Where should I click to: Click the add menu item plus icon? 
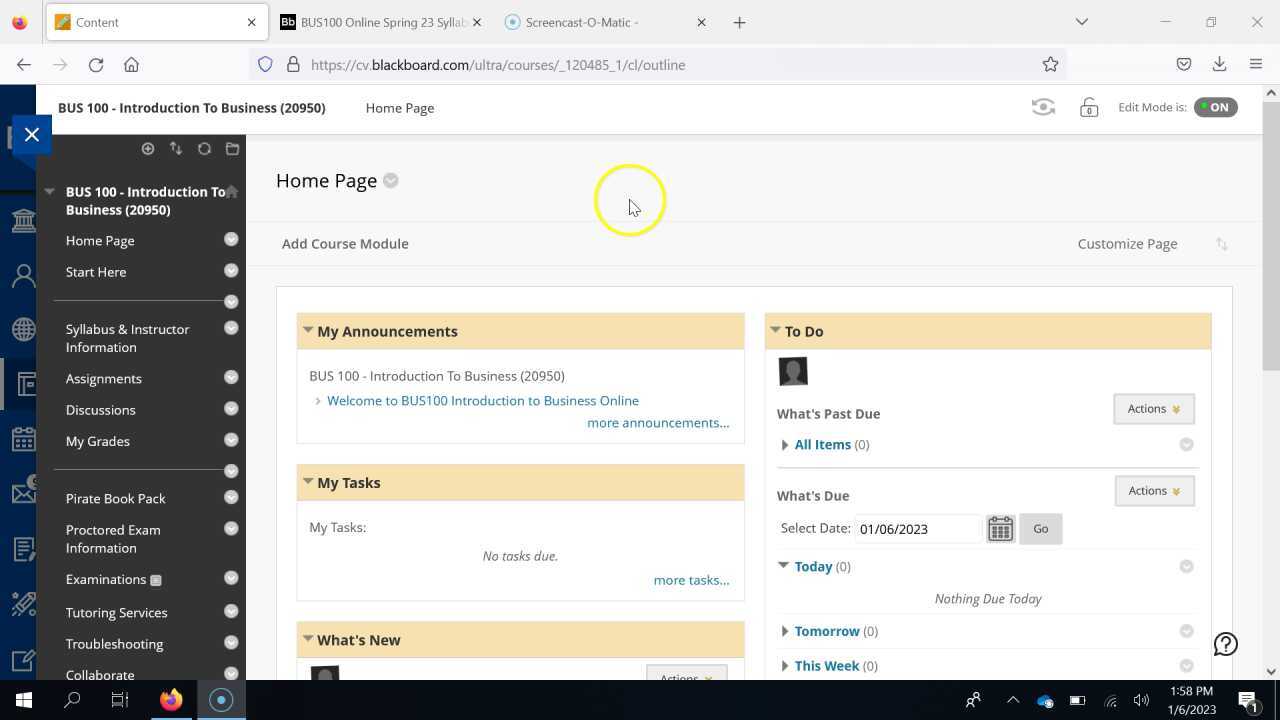[148, 149]
